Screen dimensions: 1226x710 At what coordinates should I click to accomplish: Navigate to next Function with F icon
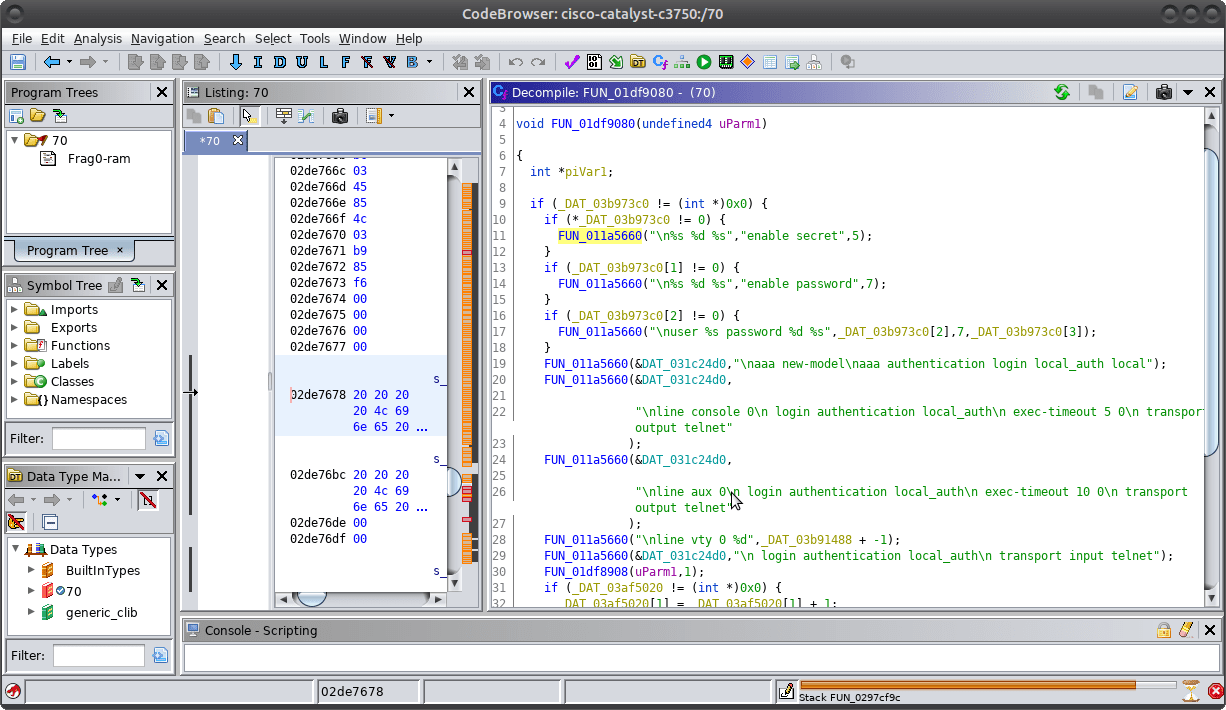(346, 62)
